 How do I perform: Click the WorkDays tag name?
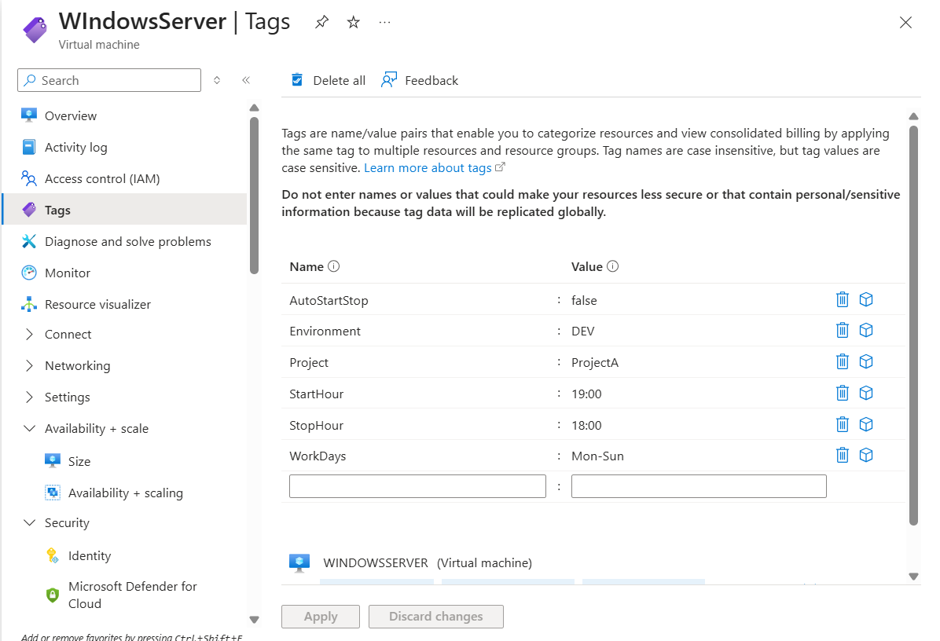point(318,456)
